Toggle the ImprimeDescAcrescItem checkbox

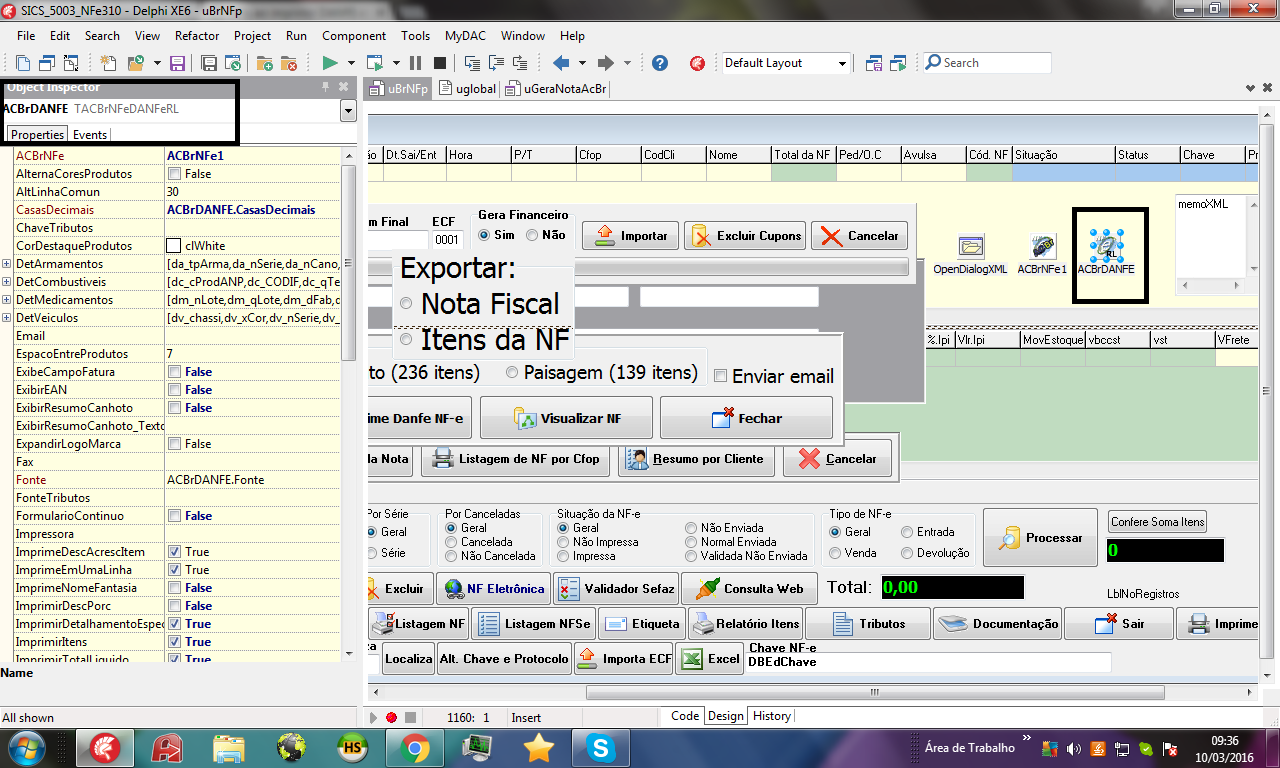(175, 552)
